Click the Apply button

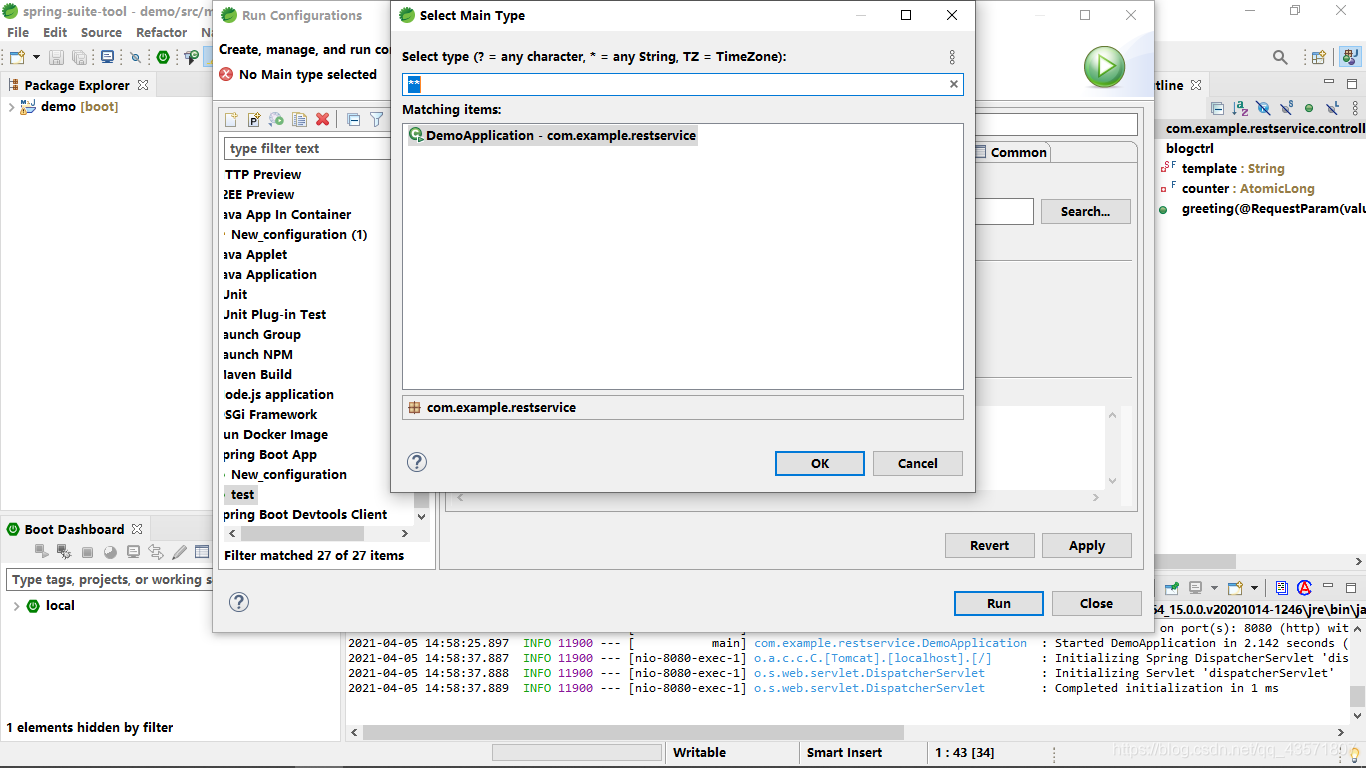[1087, 545]
